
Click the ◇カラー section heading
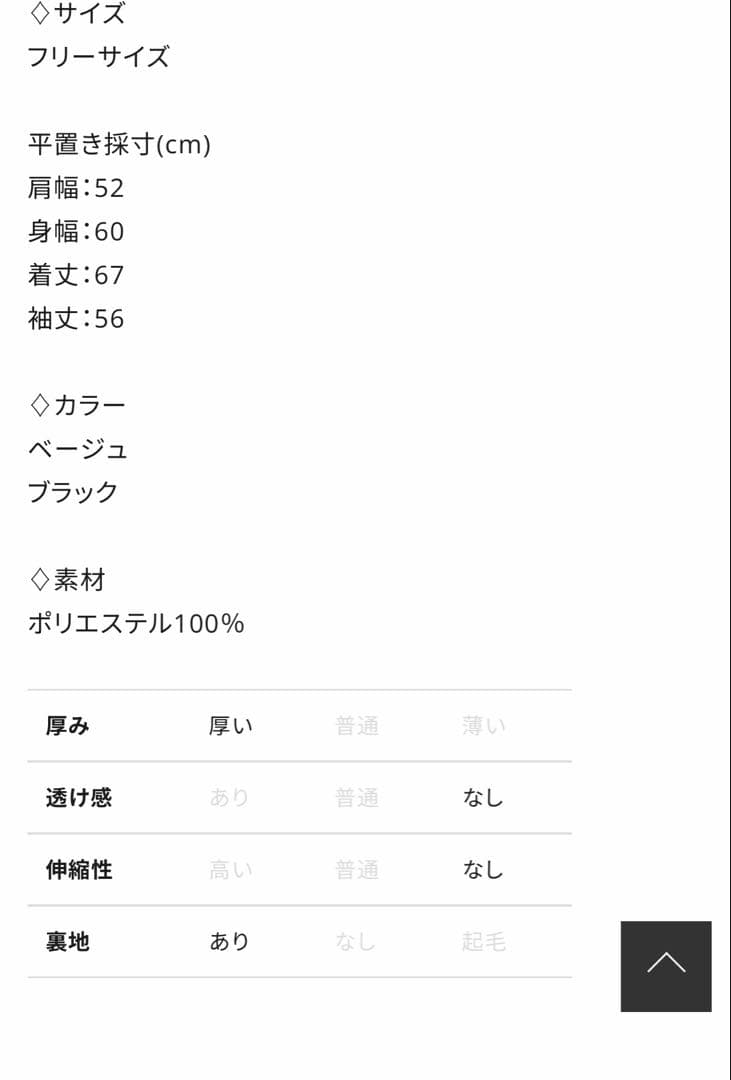[78, 405]
